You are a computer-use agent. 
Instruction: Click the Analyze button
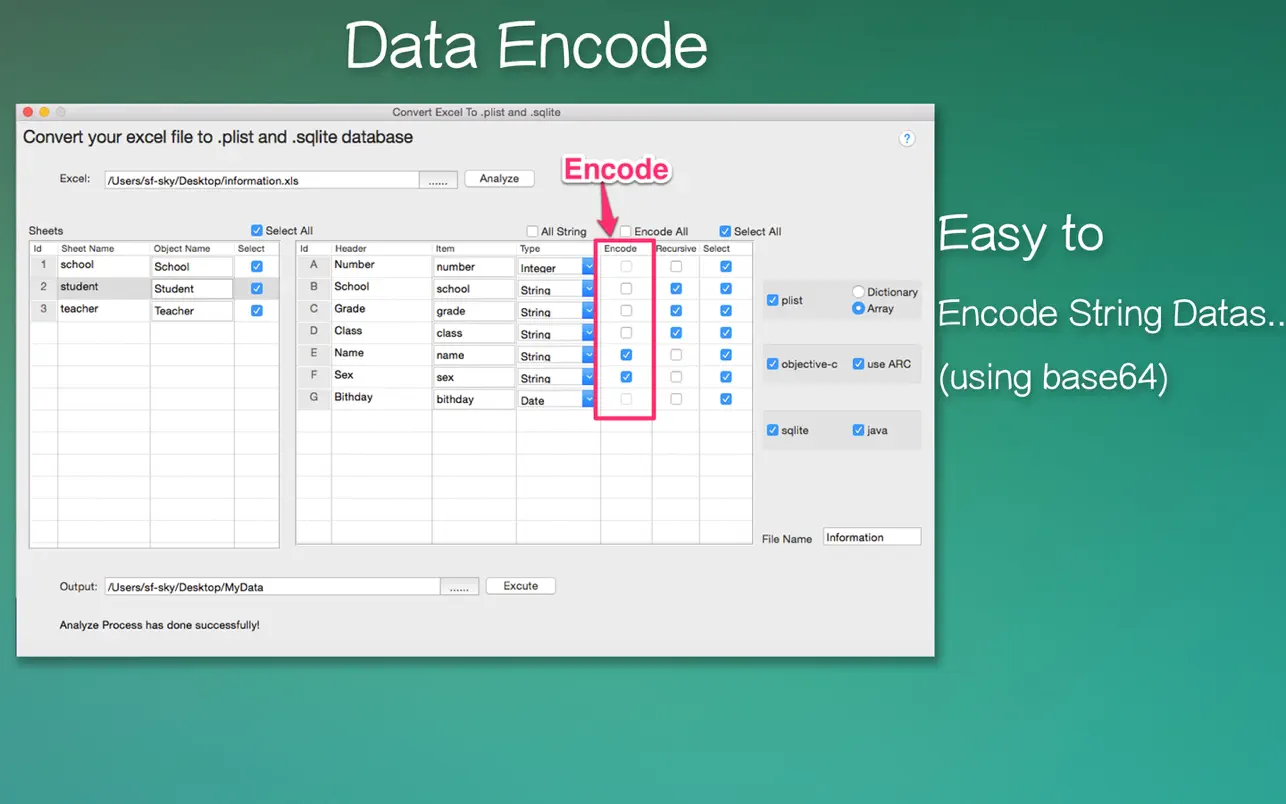click(499, 178)
